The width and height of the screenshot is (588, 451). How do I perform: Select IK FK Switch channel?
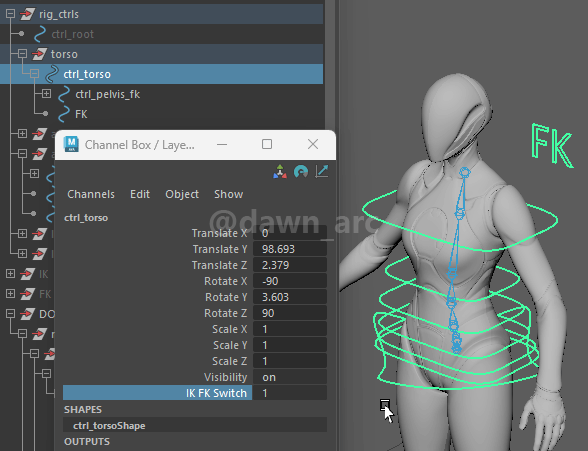click(158, 393)
